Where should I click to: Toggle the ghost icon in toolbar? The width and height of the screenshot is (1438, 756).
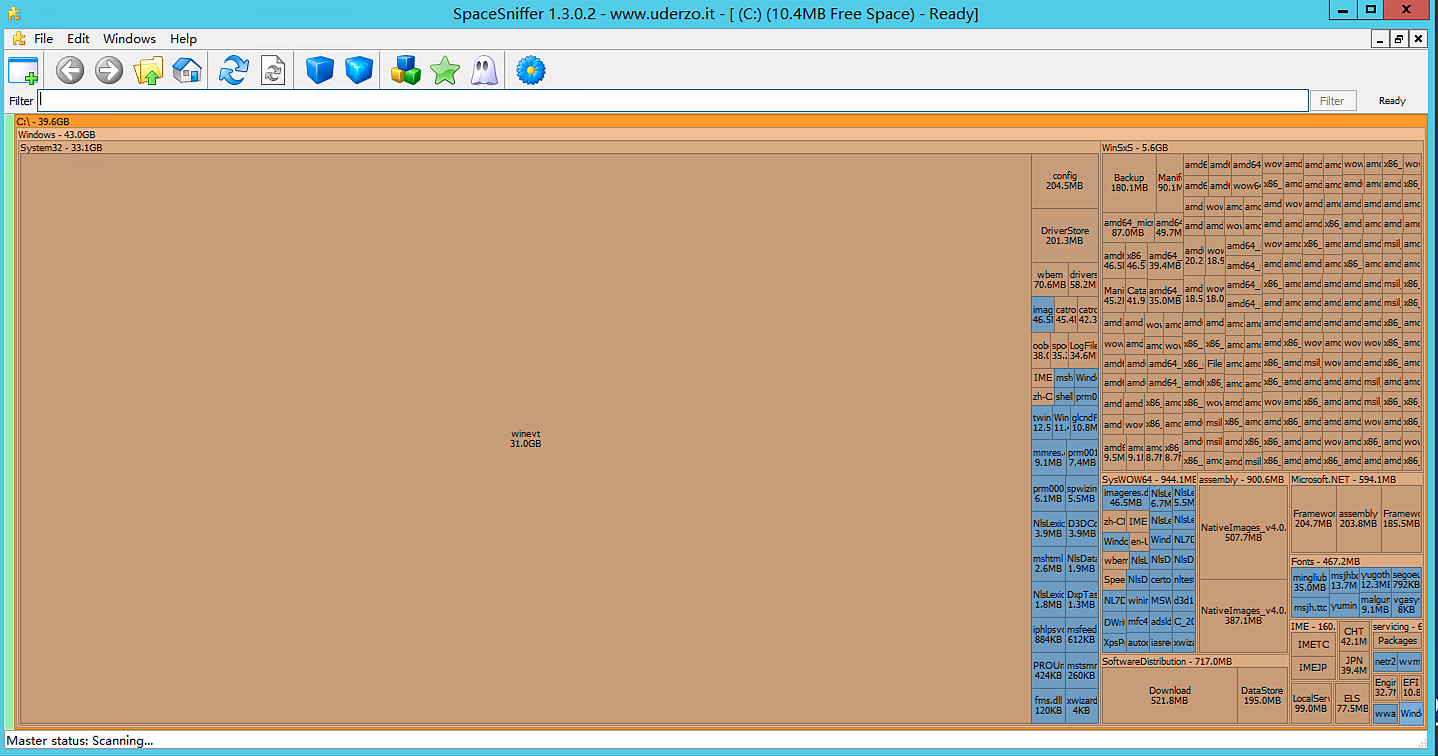point(484,71)
